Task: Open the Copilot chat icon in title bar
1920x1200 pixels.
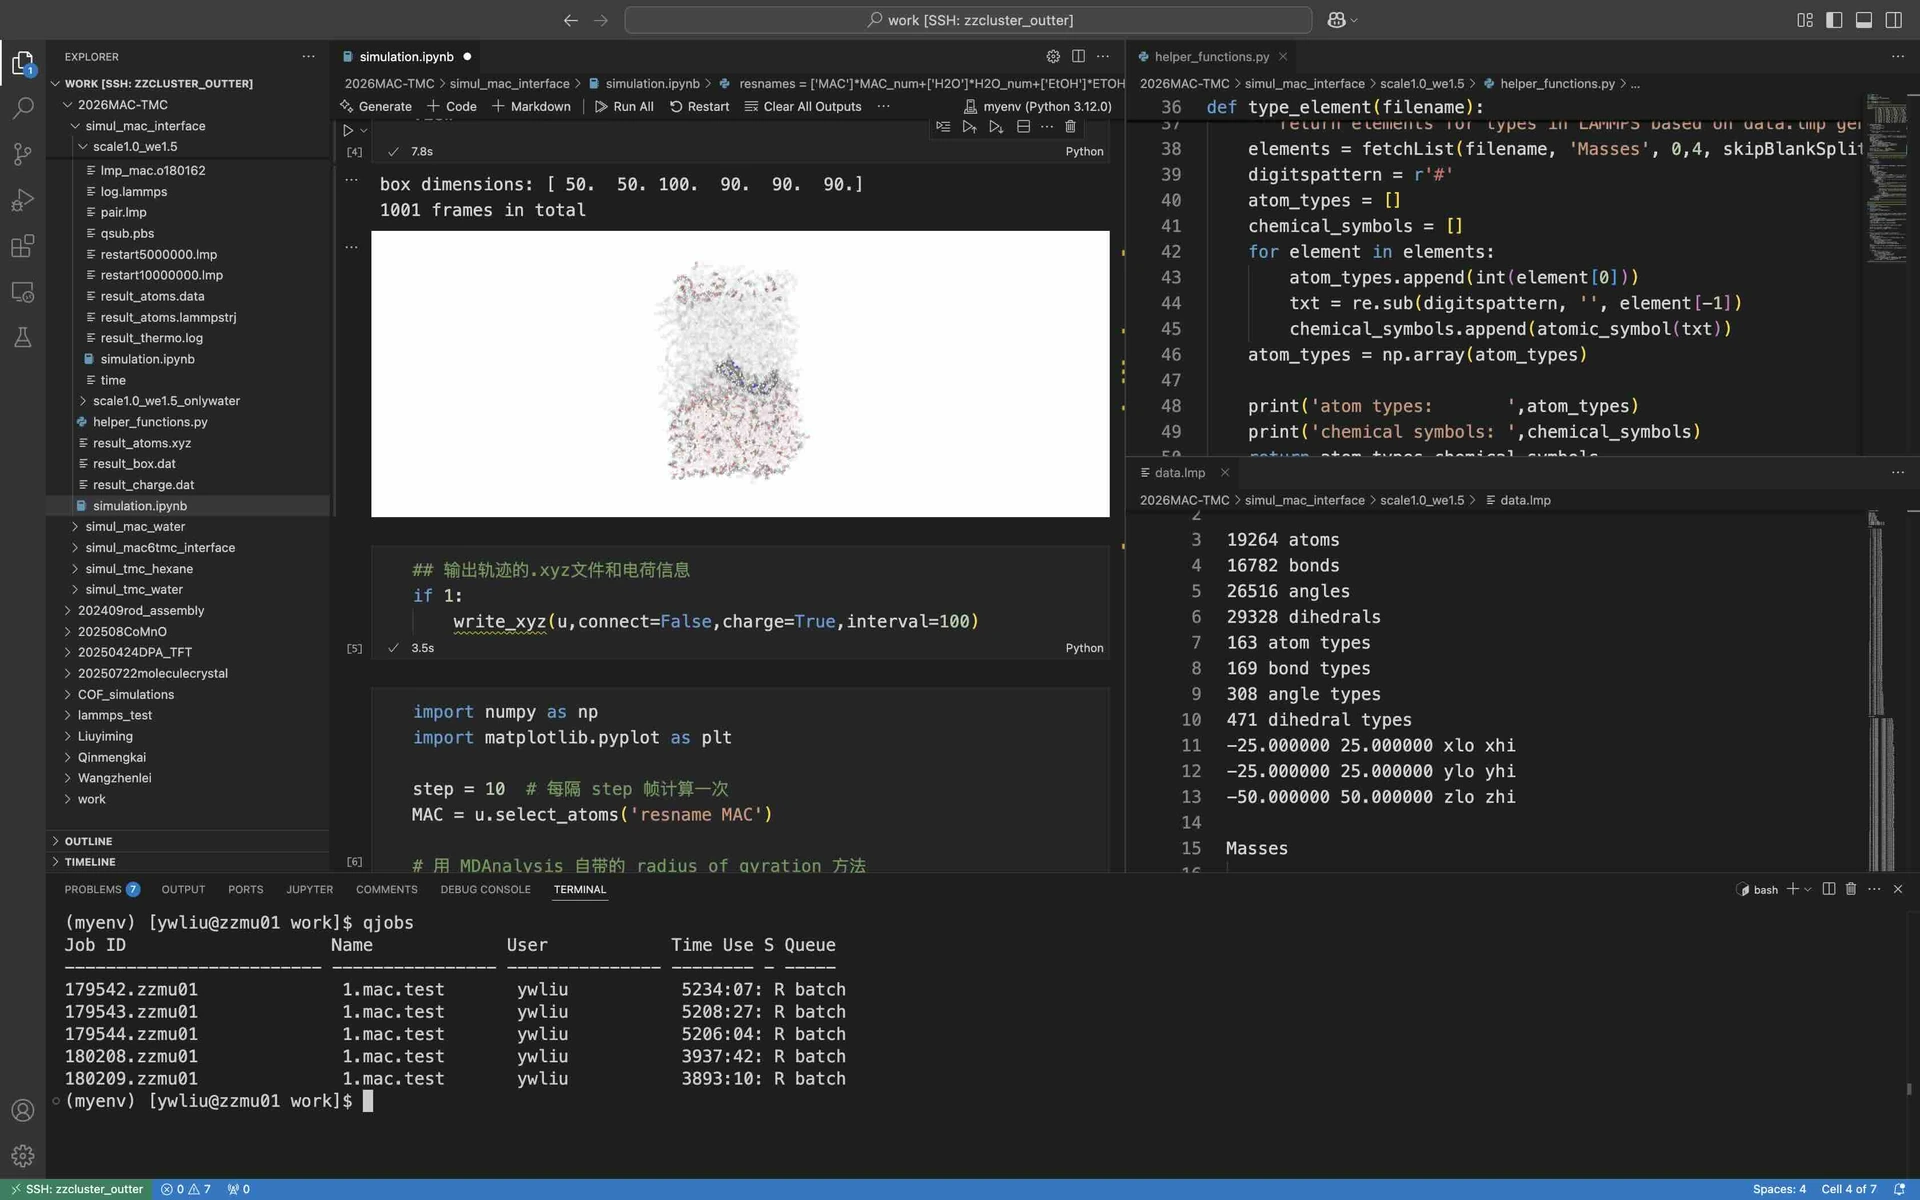Action: pos(1336,20)
